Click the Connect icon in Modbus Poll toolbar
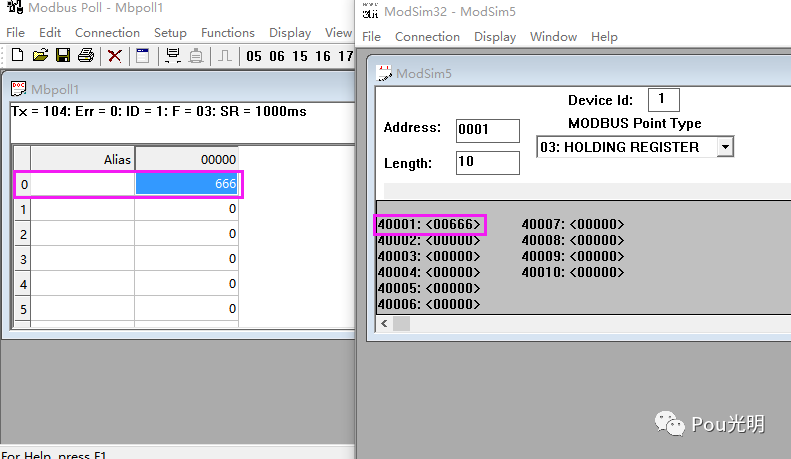Image resolution: width=791 pixels, height=459 pixels. (173, 56)
